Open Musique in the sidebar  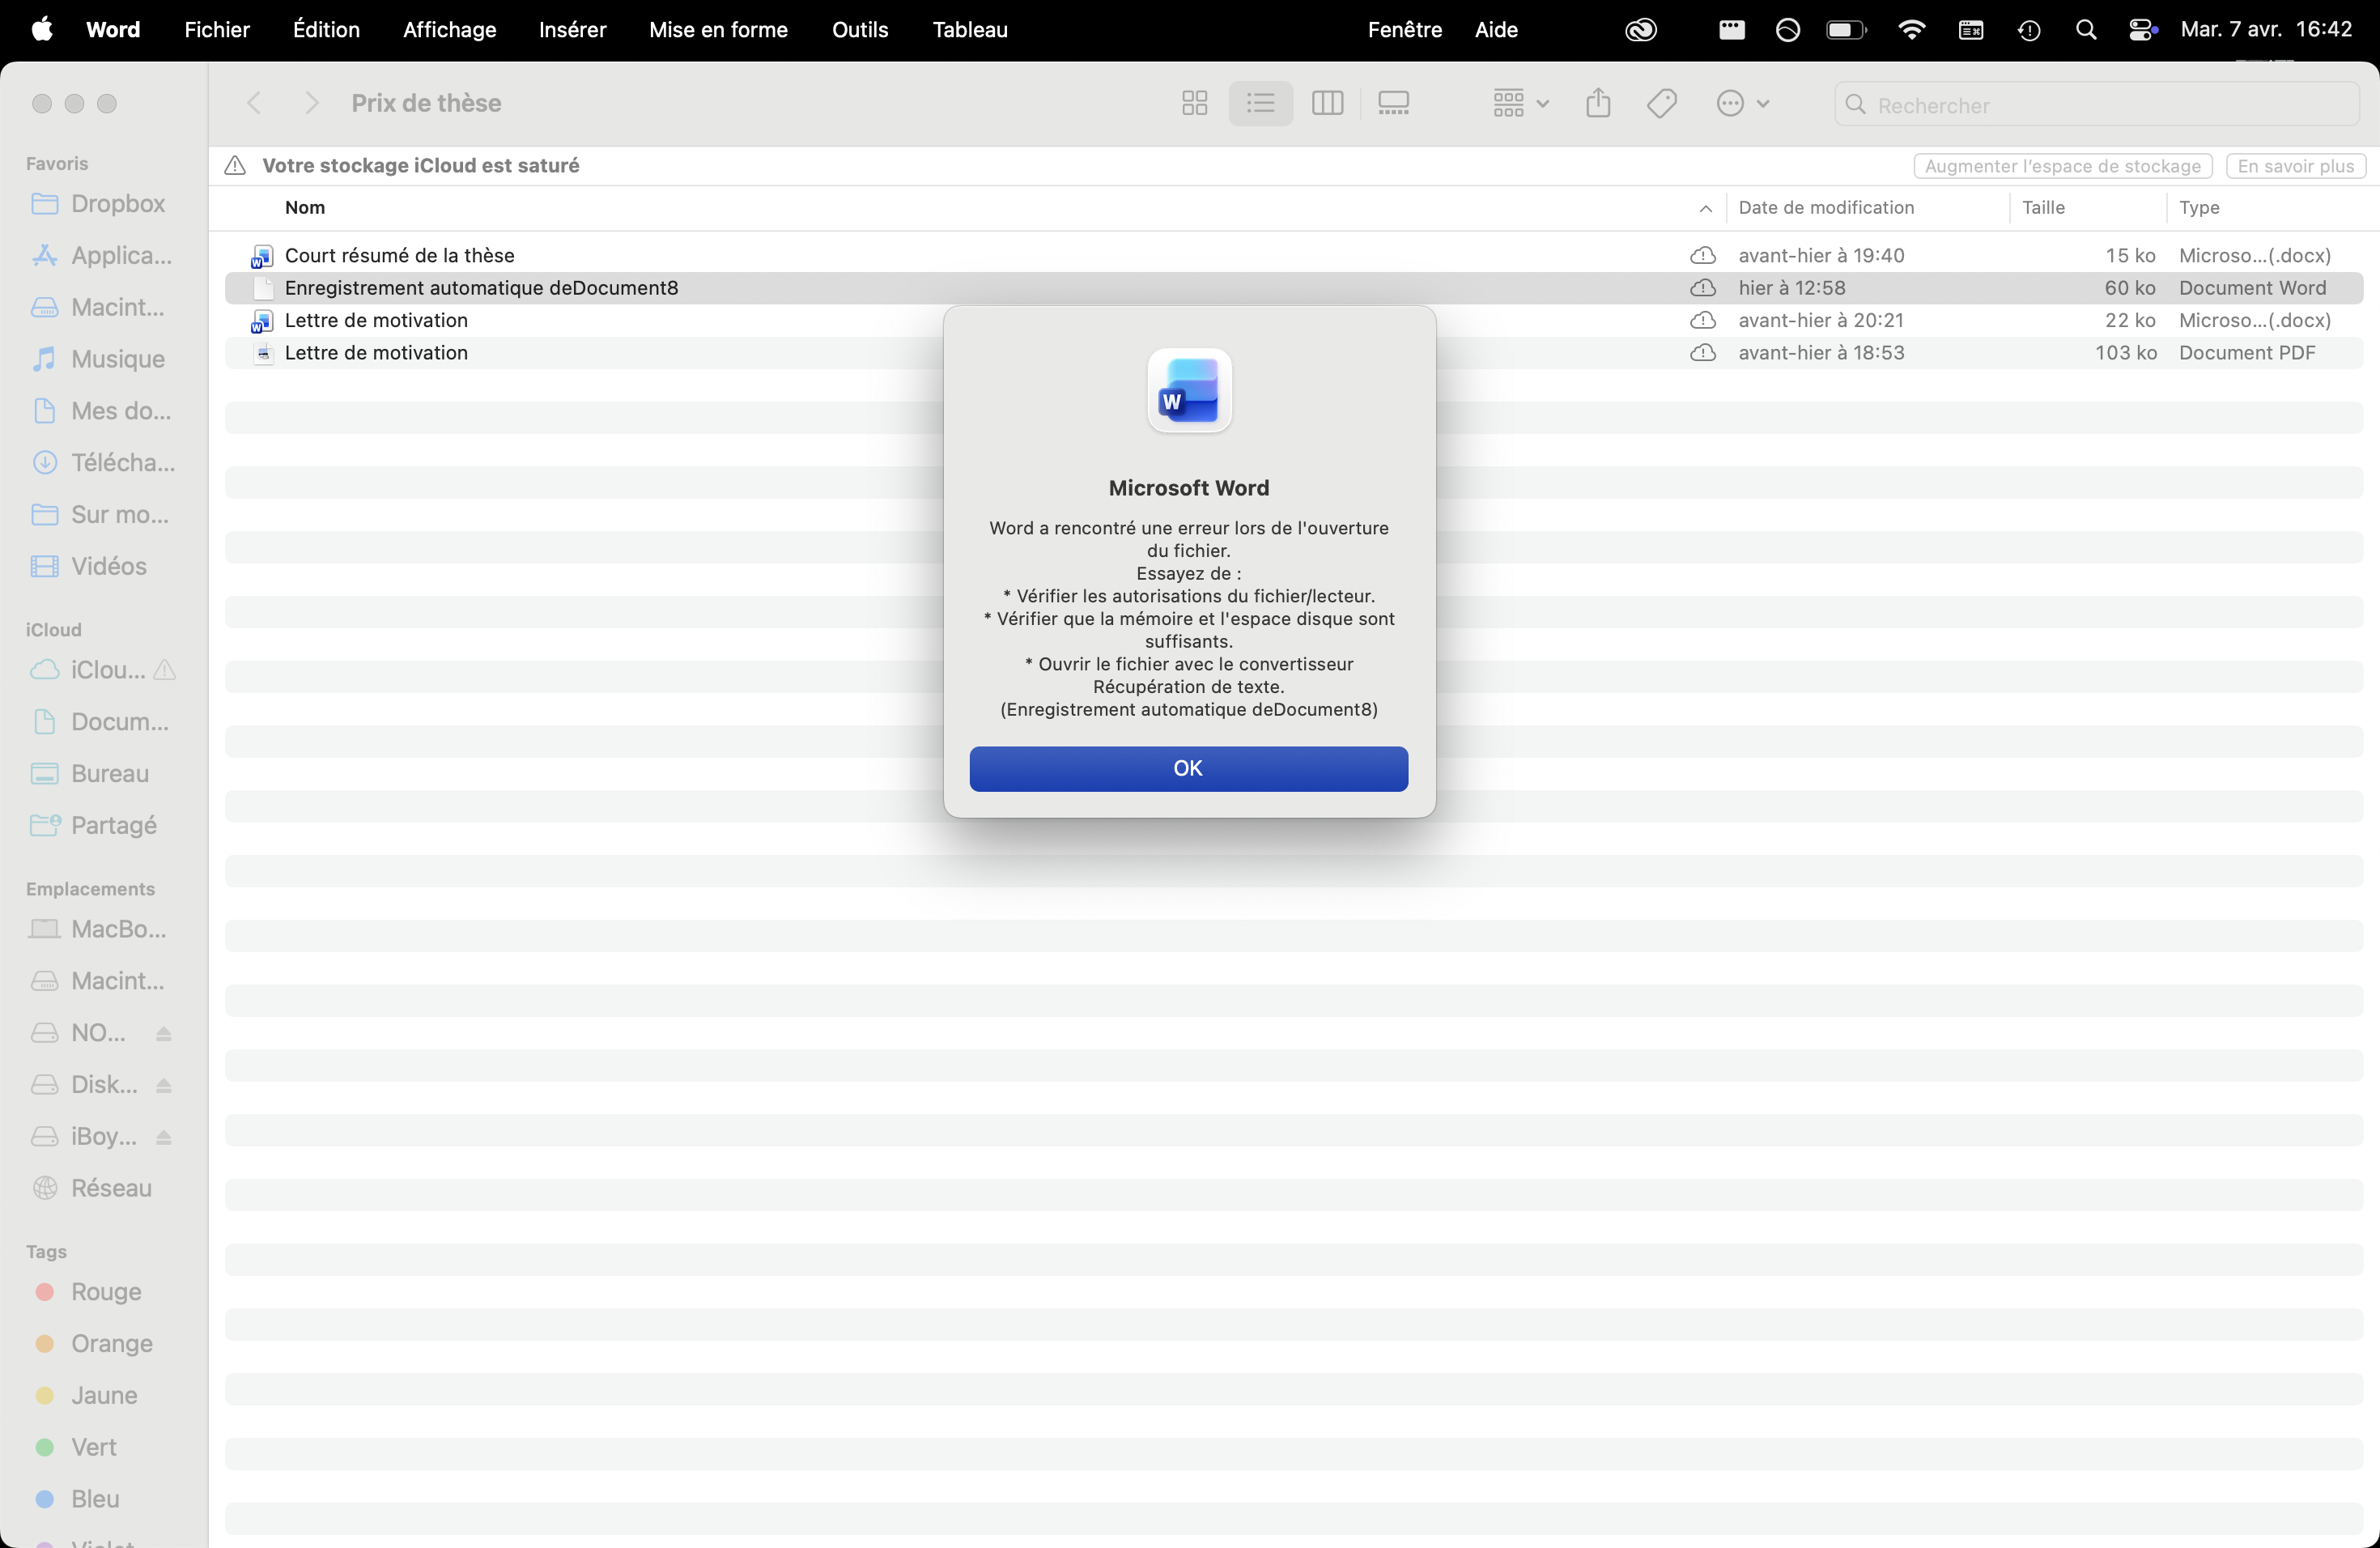(x=98, y=359)
